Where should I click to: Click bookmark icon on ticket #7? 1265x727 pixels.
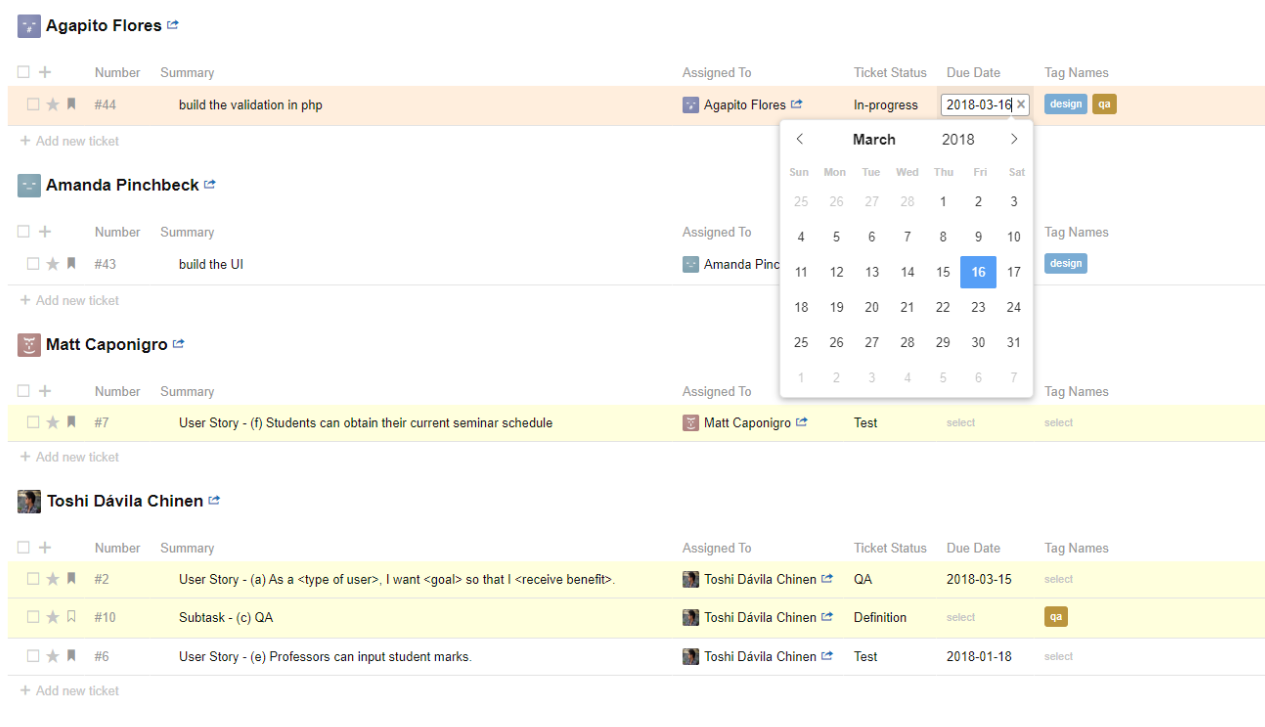pyautogui.click(x=71, y=423)
